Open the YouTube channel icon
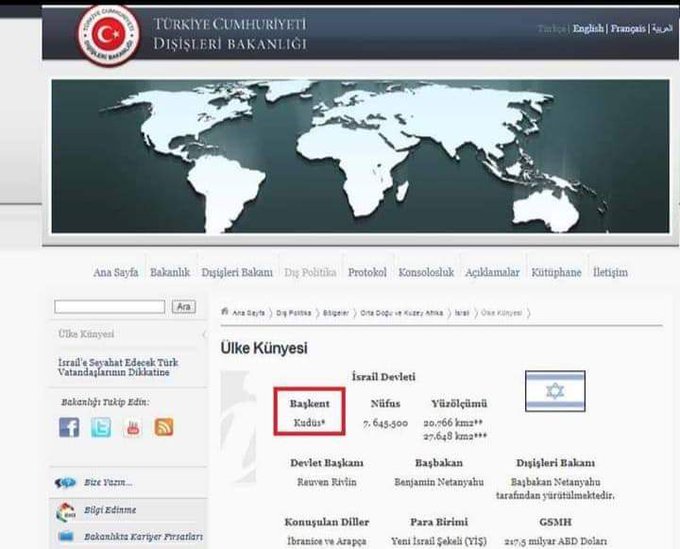680x549 pixels. (x=132, y=427)
